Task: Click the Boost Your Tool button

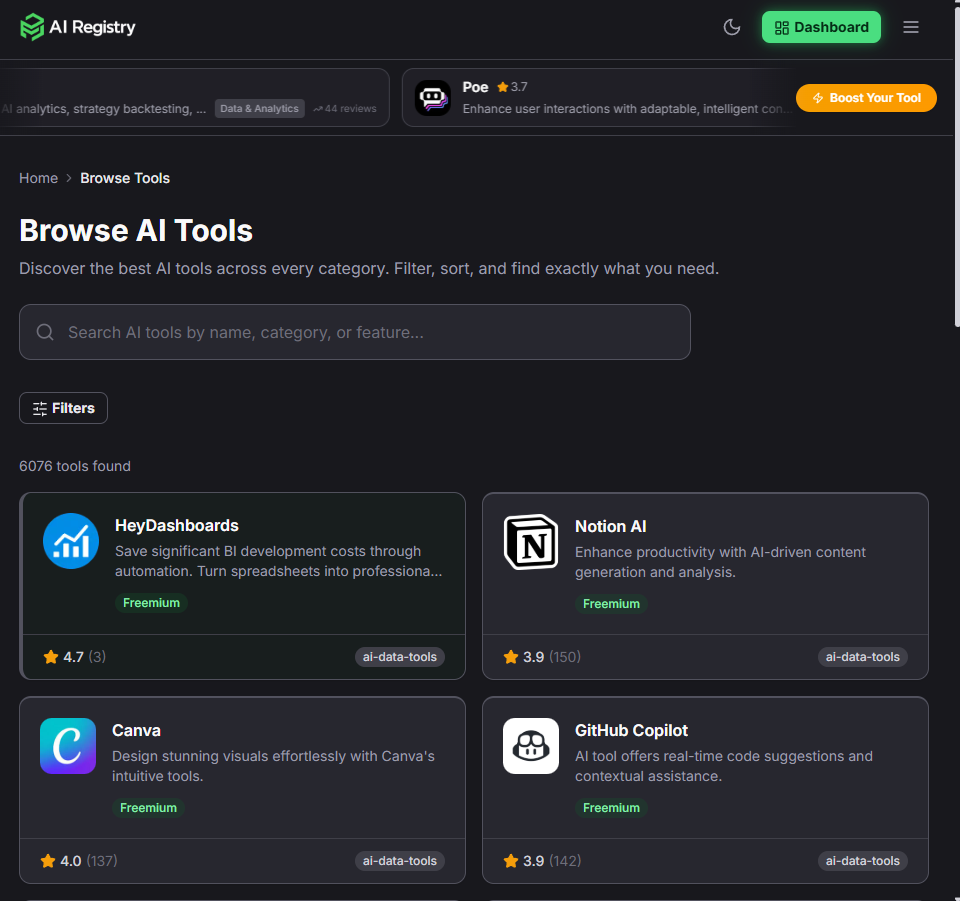Action: tap(866, 98)
